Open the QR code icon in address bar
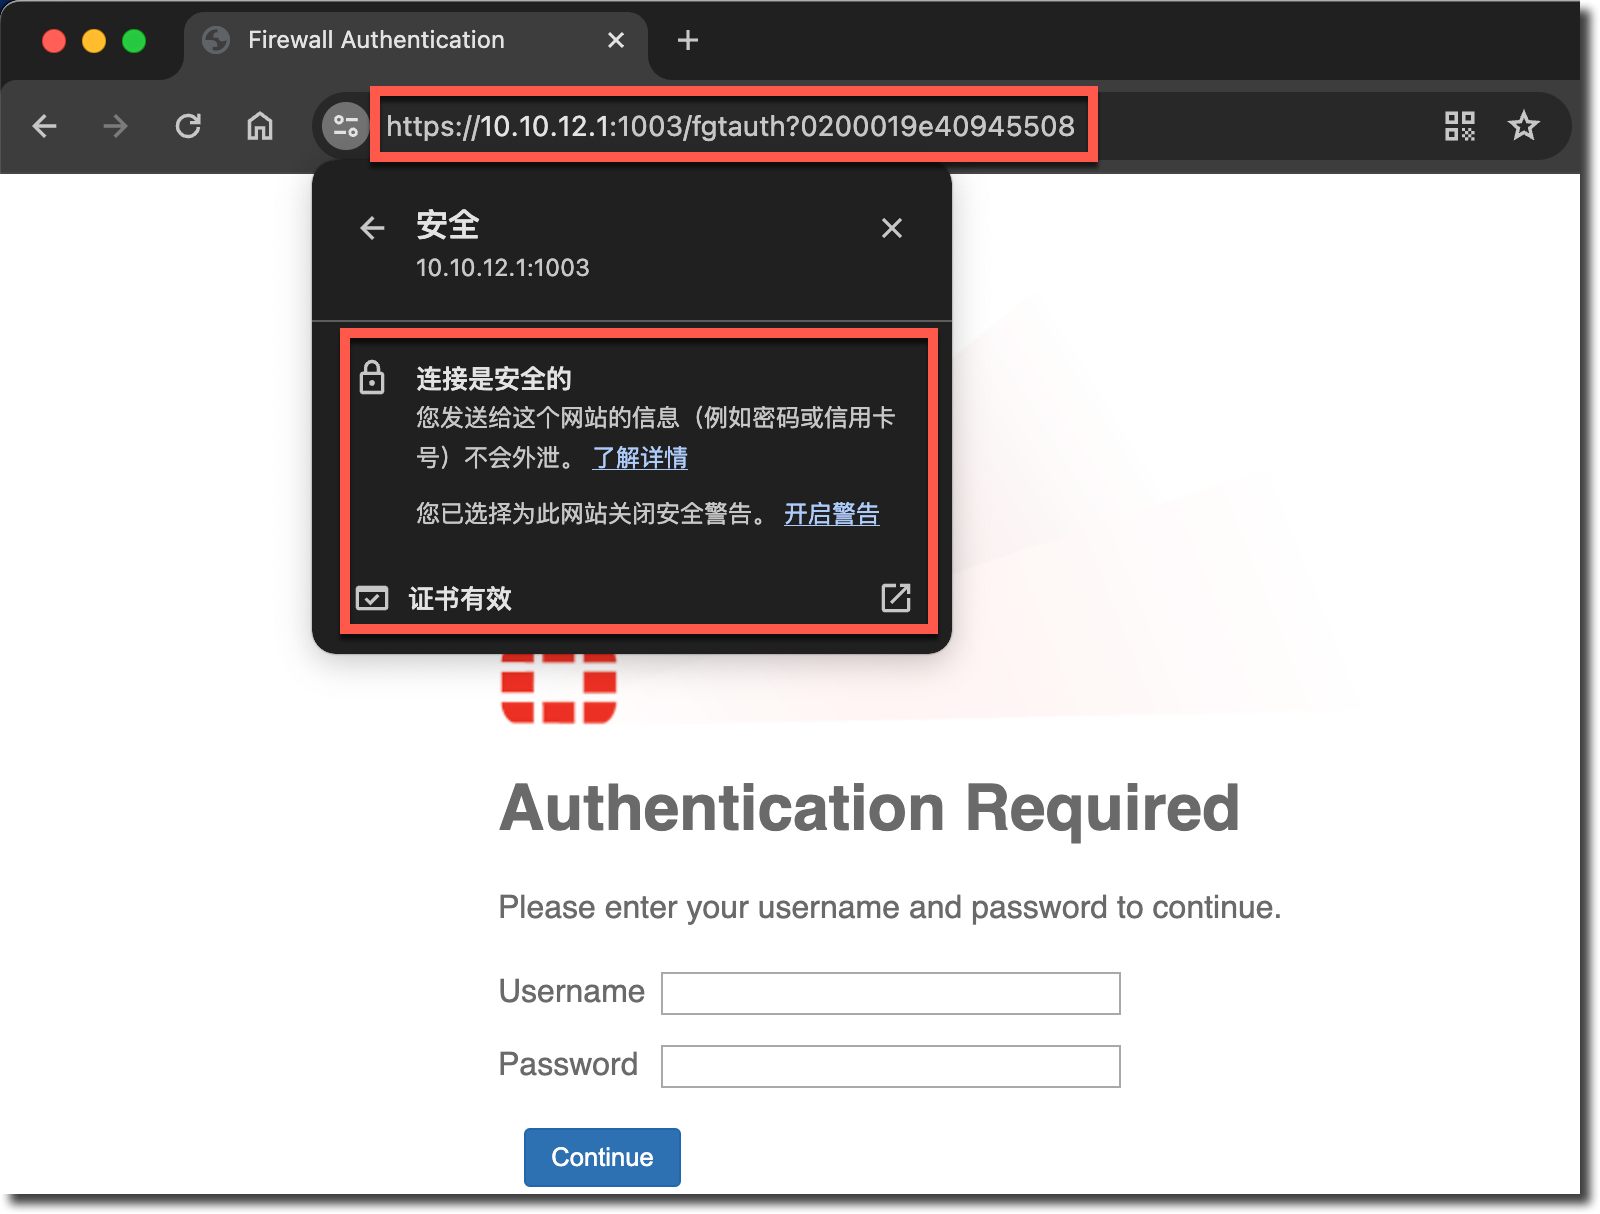This screenshot has height=1214, width=1600. 1459,126
